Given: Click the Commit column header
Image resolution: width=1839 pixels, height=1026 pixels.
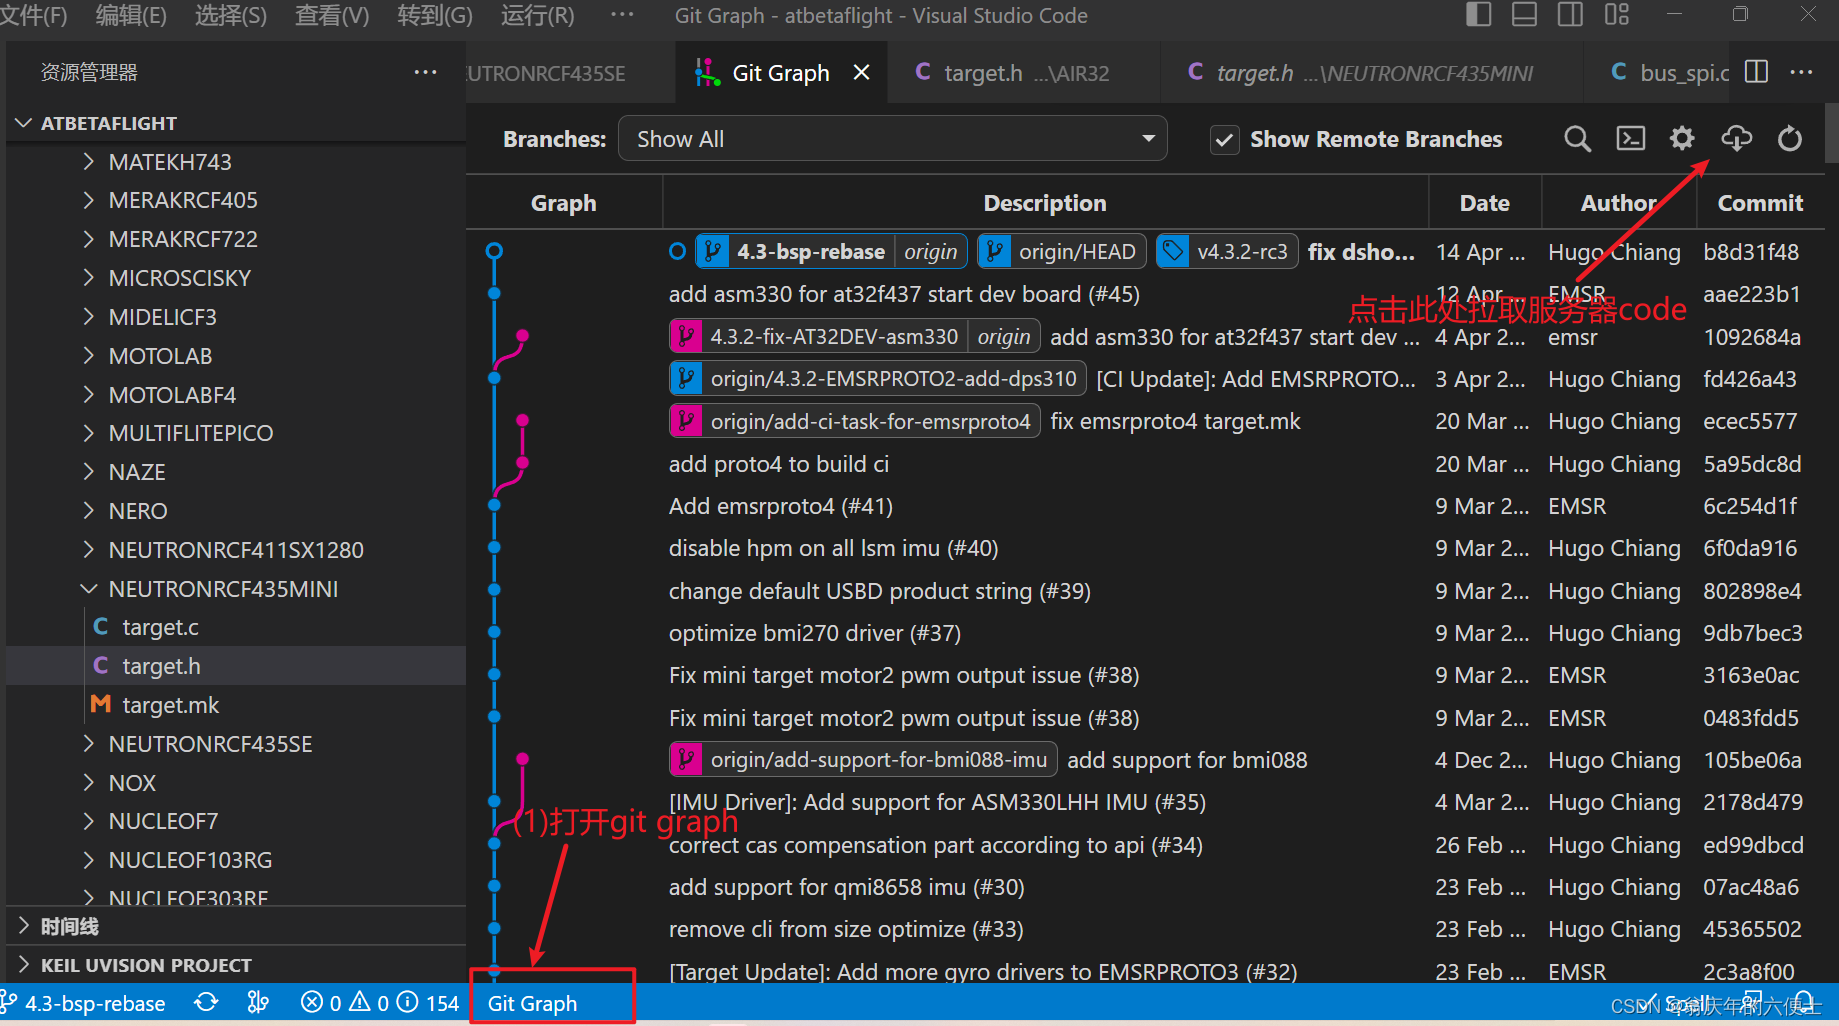Looking at the screenshot, I should tap(1760, 203).
